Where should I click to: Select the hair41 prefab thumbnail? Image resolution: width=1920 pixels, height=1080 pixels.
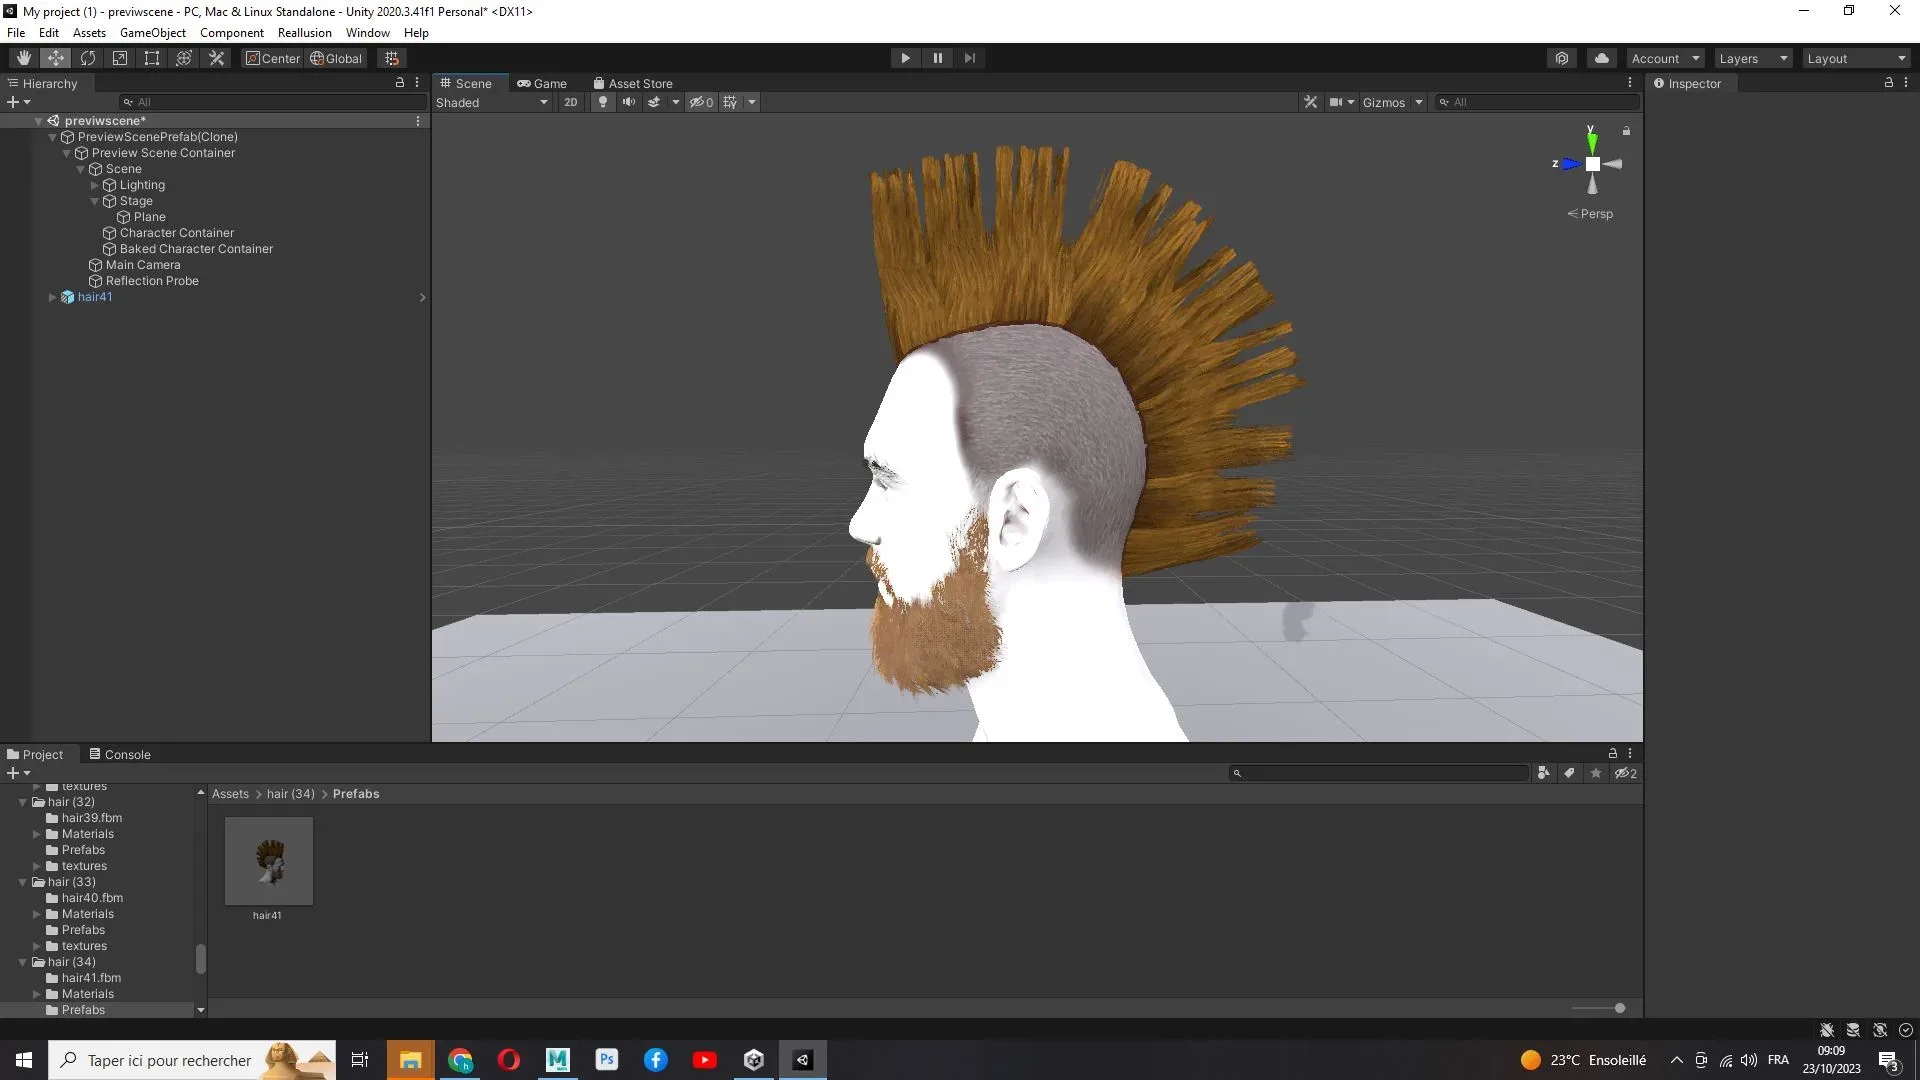click(268, 860)
